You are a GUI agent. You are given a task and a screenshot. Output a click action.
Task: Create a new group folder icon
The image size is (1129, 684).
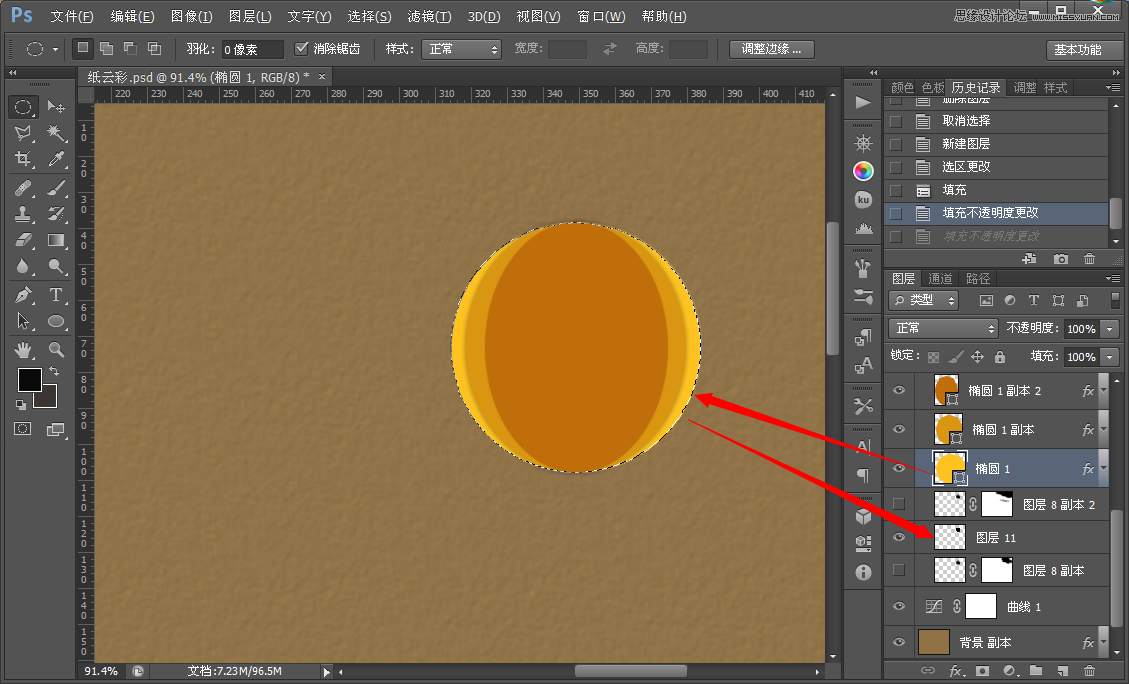pos(1035,670)
